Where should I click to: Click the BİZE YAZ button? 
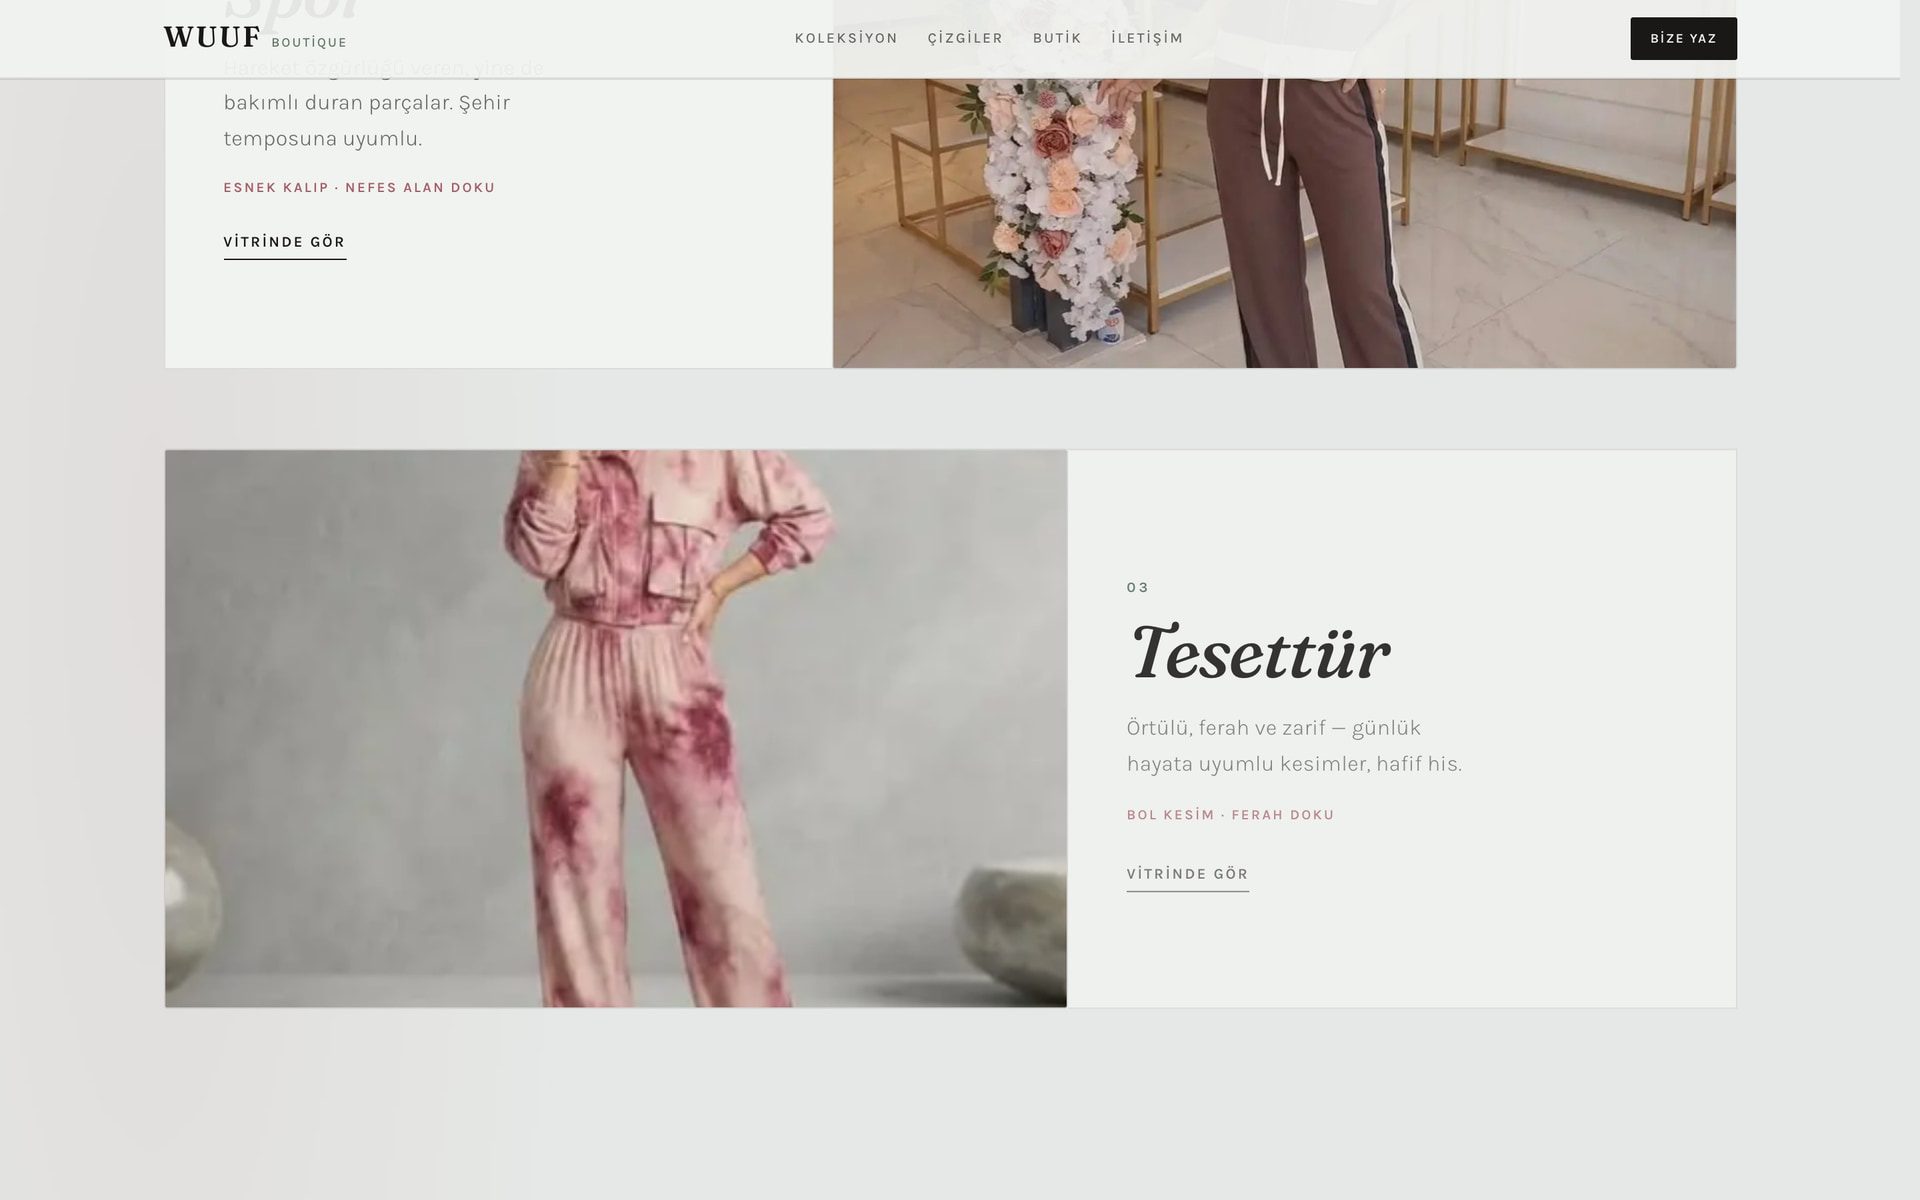coord(1683,39)
